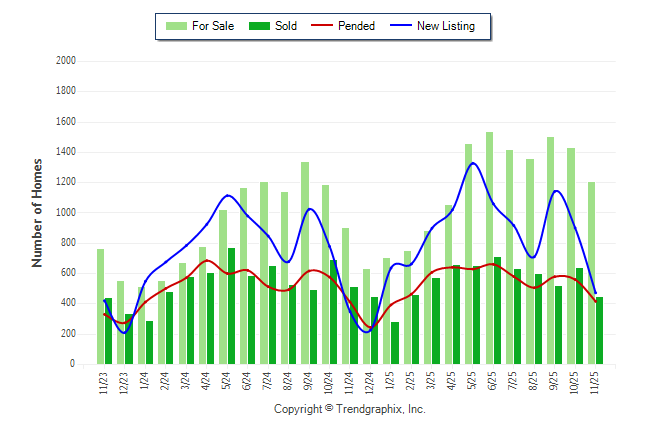646x434 pixels.
Task: Toggle the Pended series legend label
Action: point(357,26)
